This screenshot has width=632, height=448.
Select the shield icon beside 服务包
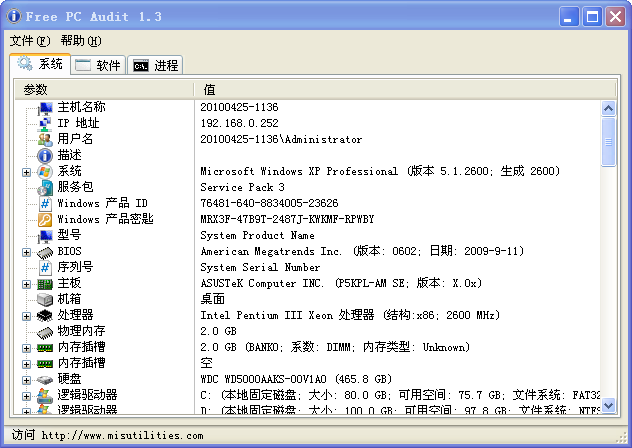point(45,187)
